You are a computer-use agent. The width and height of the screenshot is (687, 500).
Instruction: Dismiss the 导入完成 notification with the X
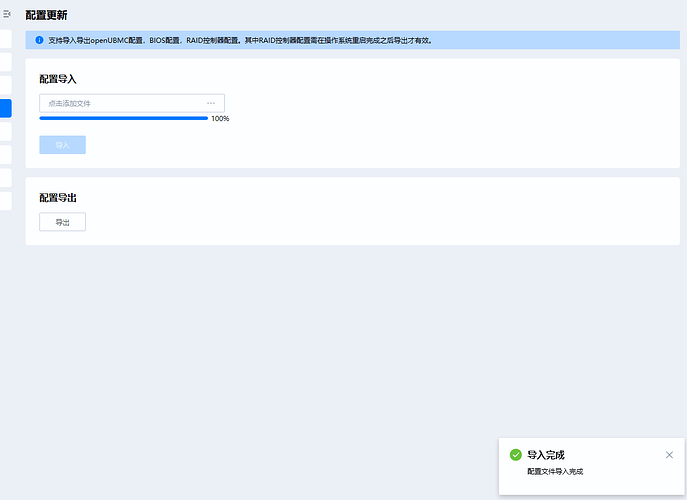[x=669, y=455]
